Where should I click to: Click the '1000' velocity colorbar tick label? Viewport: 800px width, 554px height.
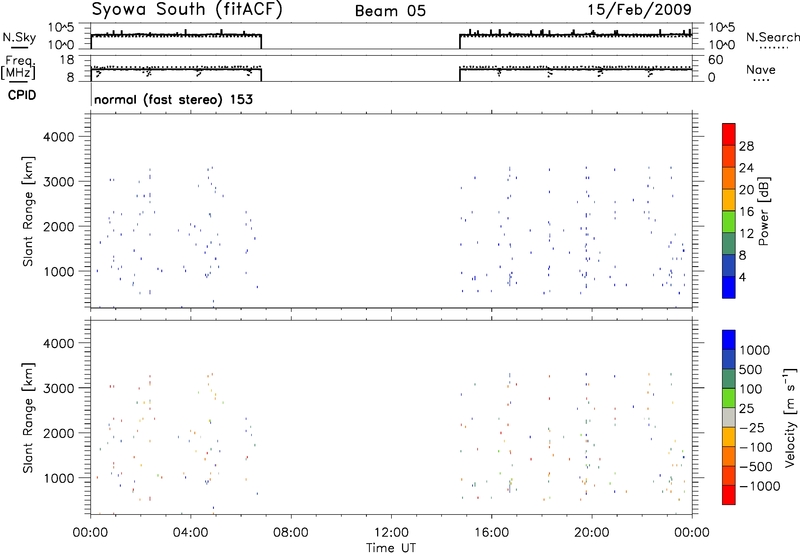point(755,350)
